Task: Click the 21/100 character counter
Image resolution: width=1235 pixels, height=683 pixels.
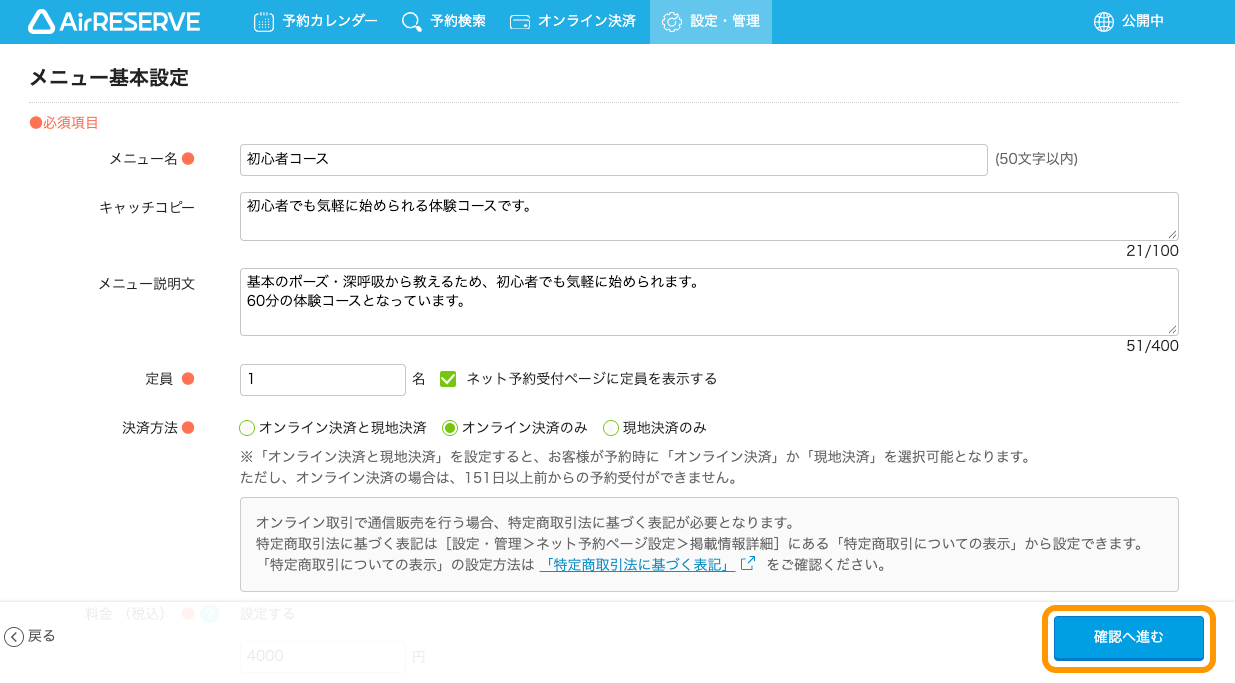Action: pyautogui.click(x=1152, y=251)
